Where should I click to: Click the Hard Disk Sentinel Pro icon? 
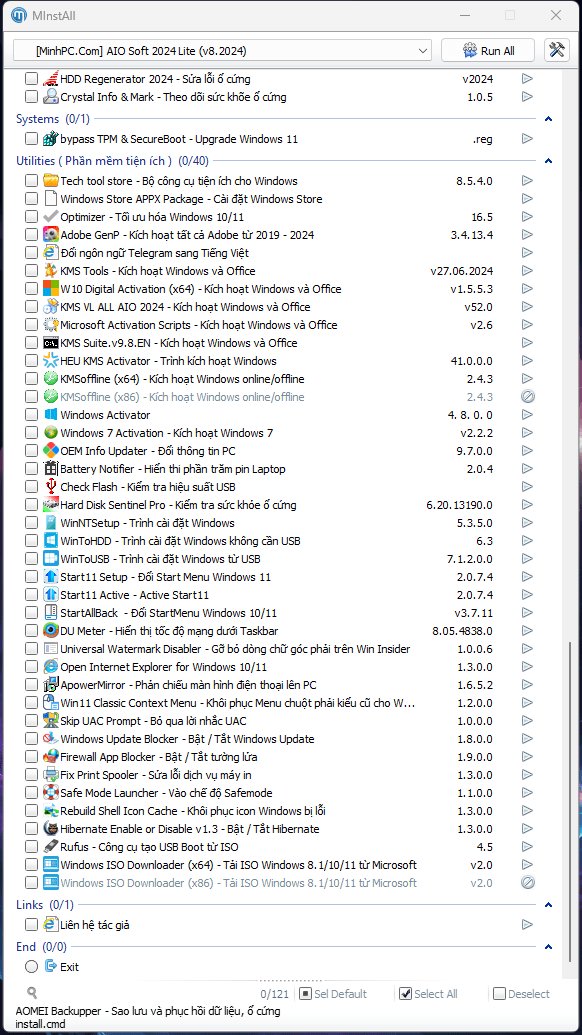pyautogui.click(x=51, y=505)
